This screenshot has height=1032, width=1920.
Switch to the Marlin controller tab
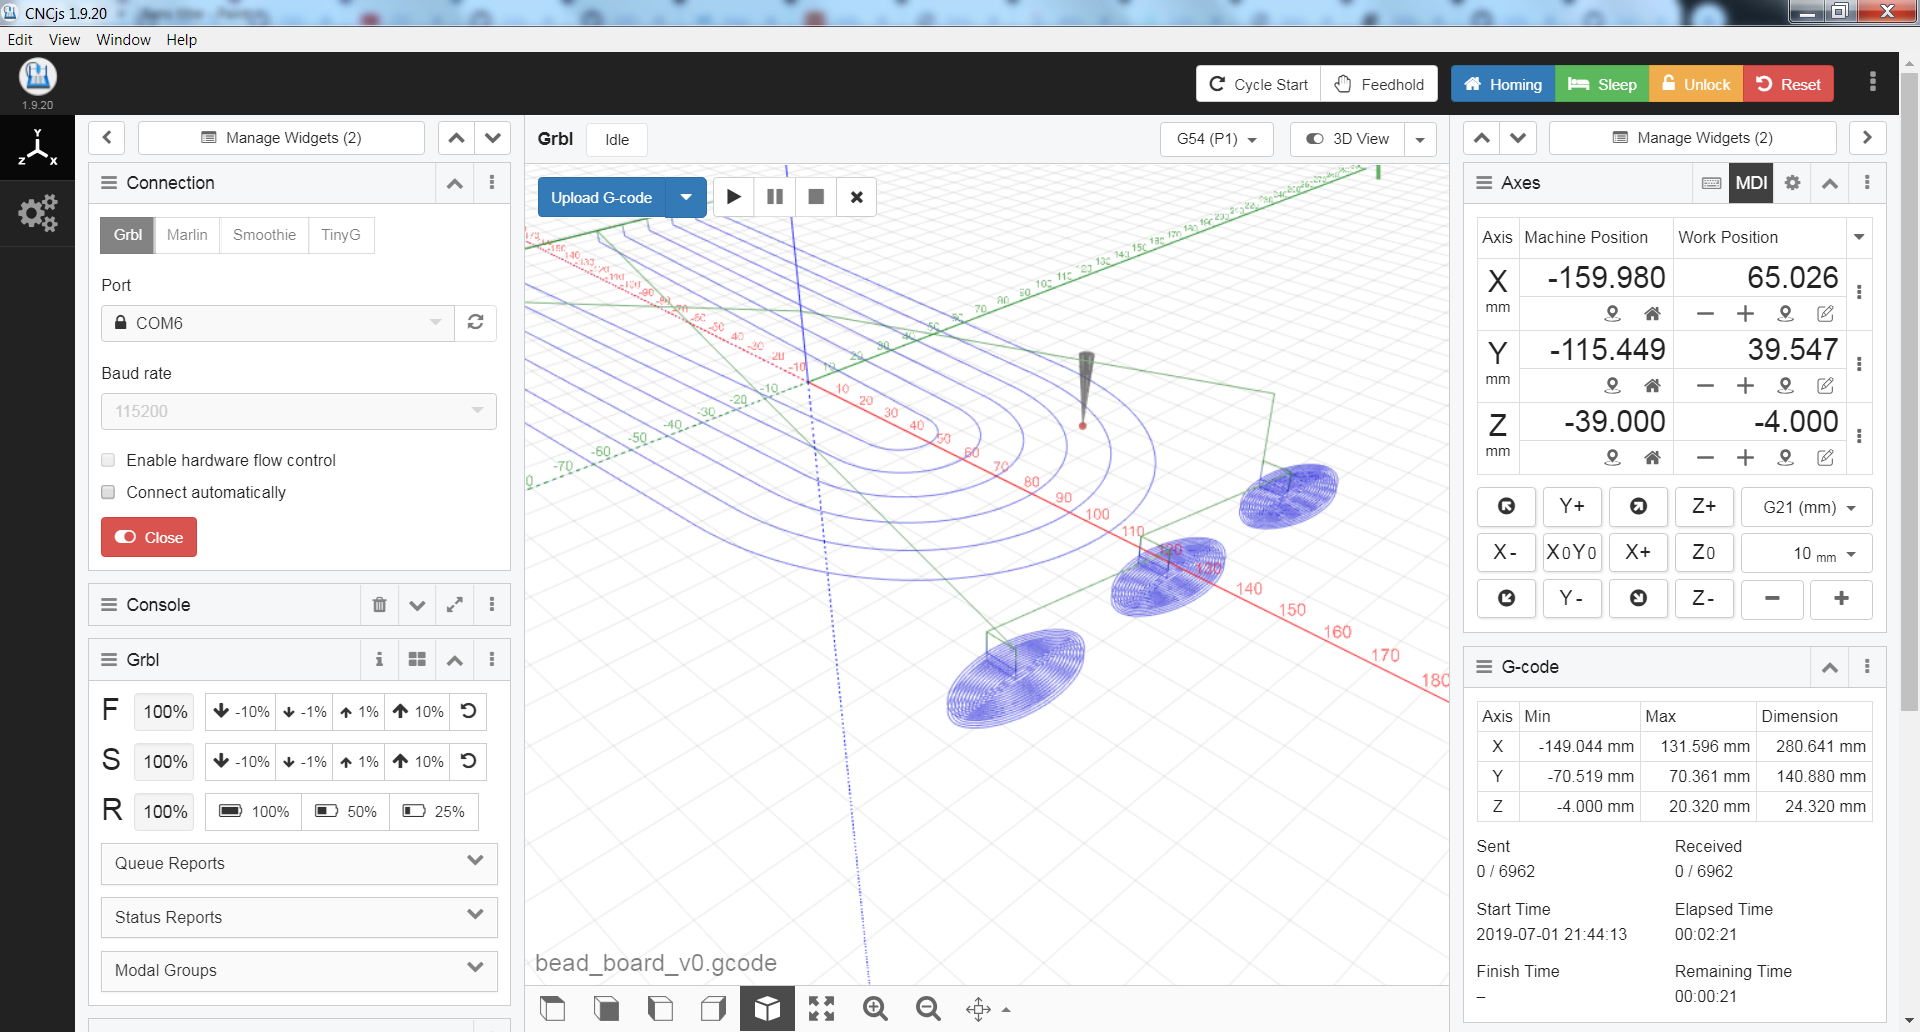(x=187, y=235)
